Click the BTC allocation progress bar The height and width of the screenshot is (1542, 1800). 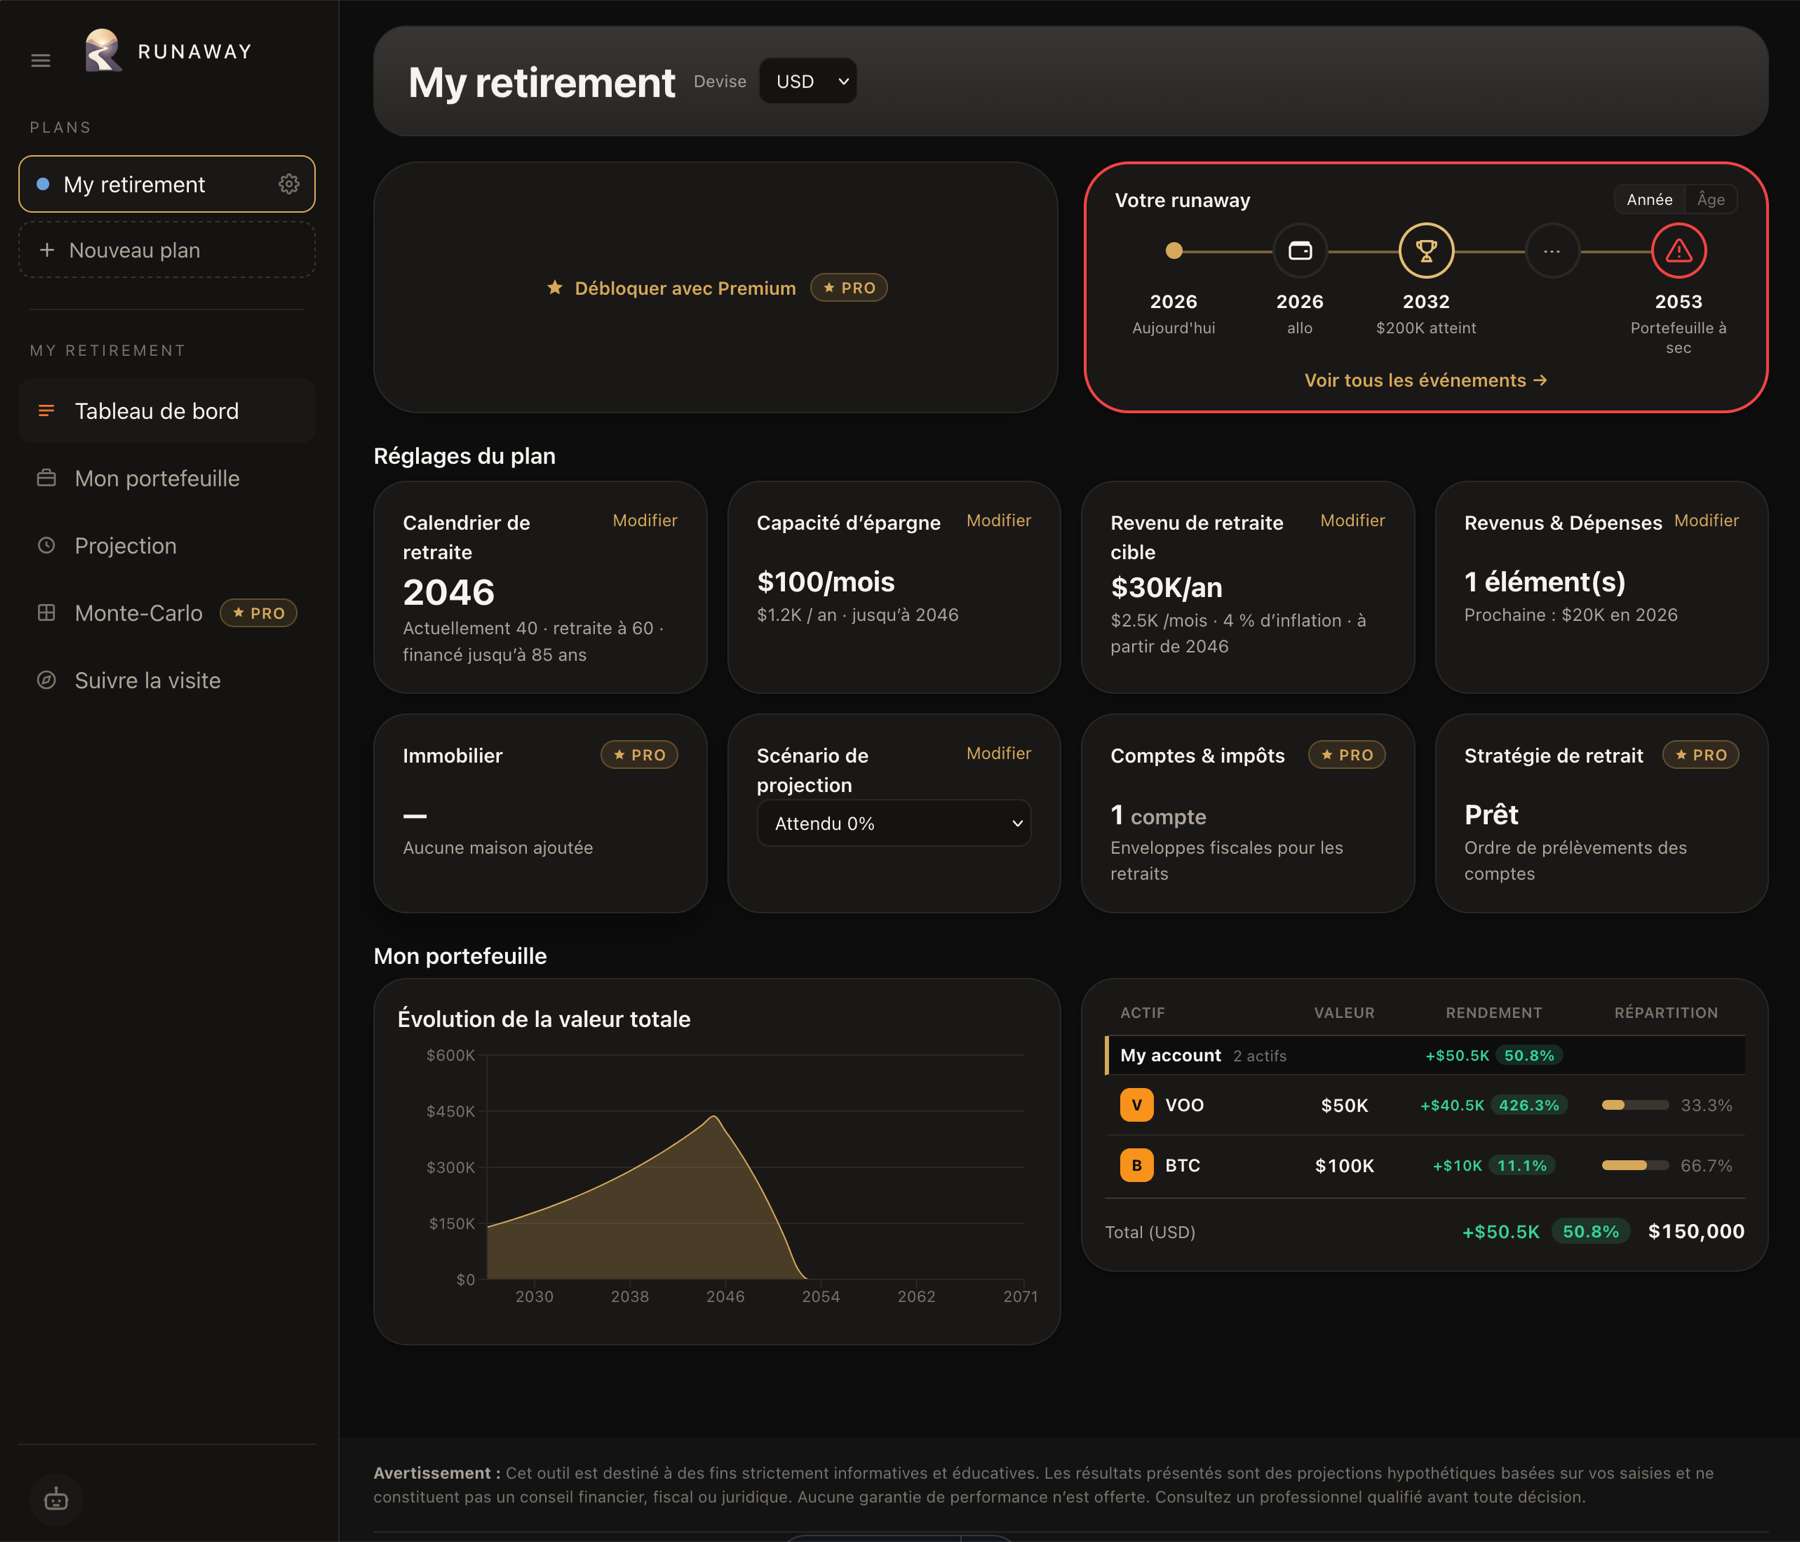point(1635,1165)
